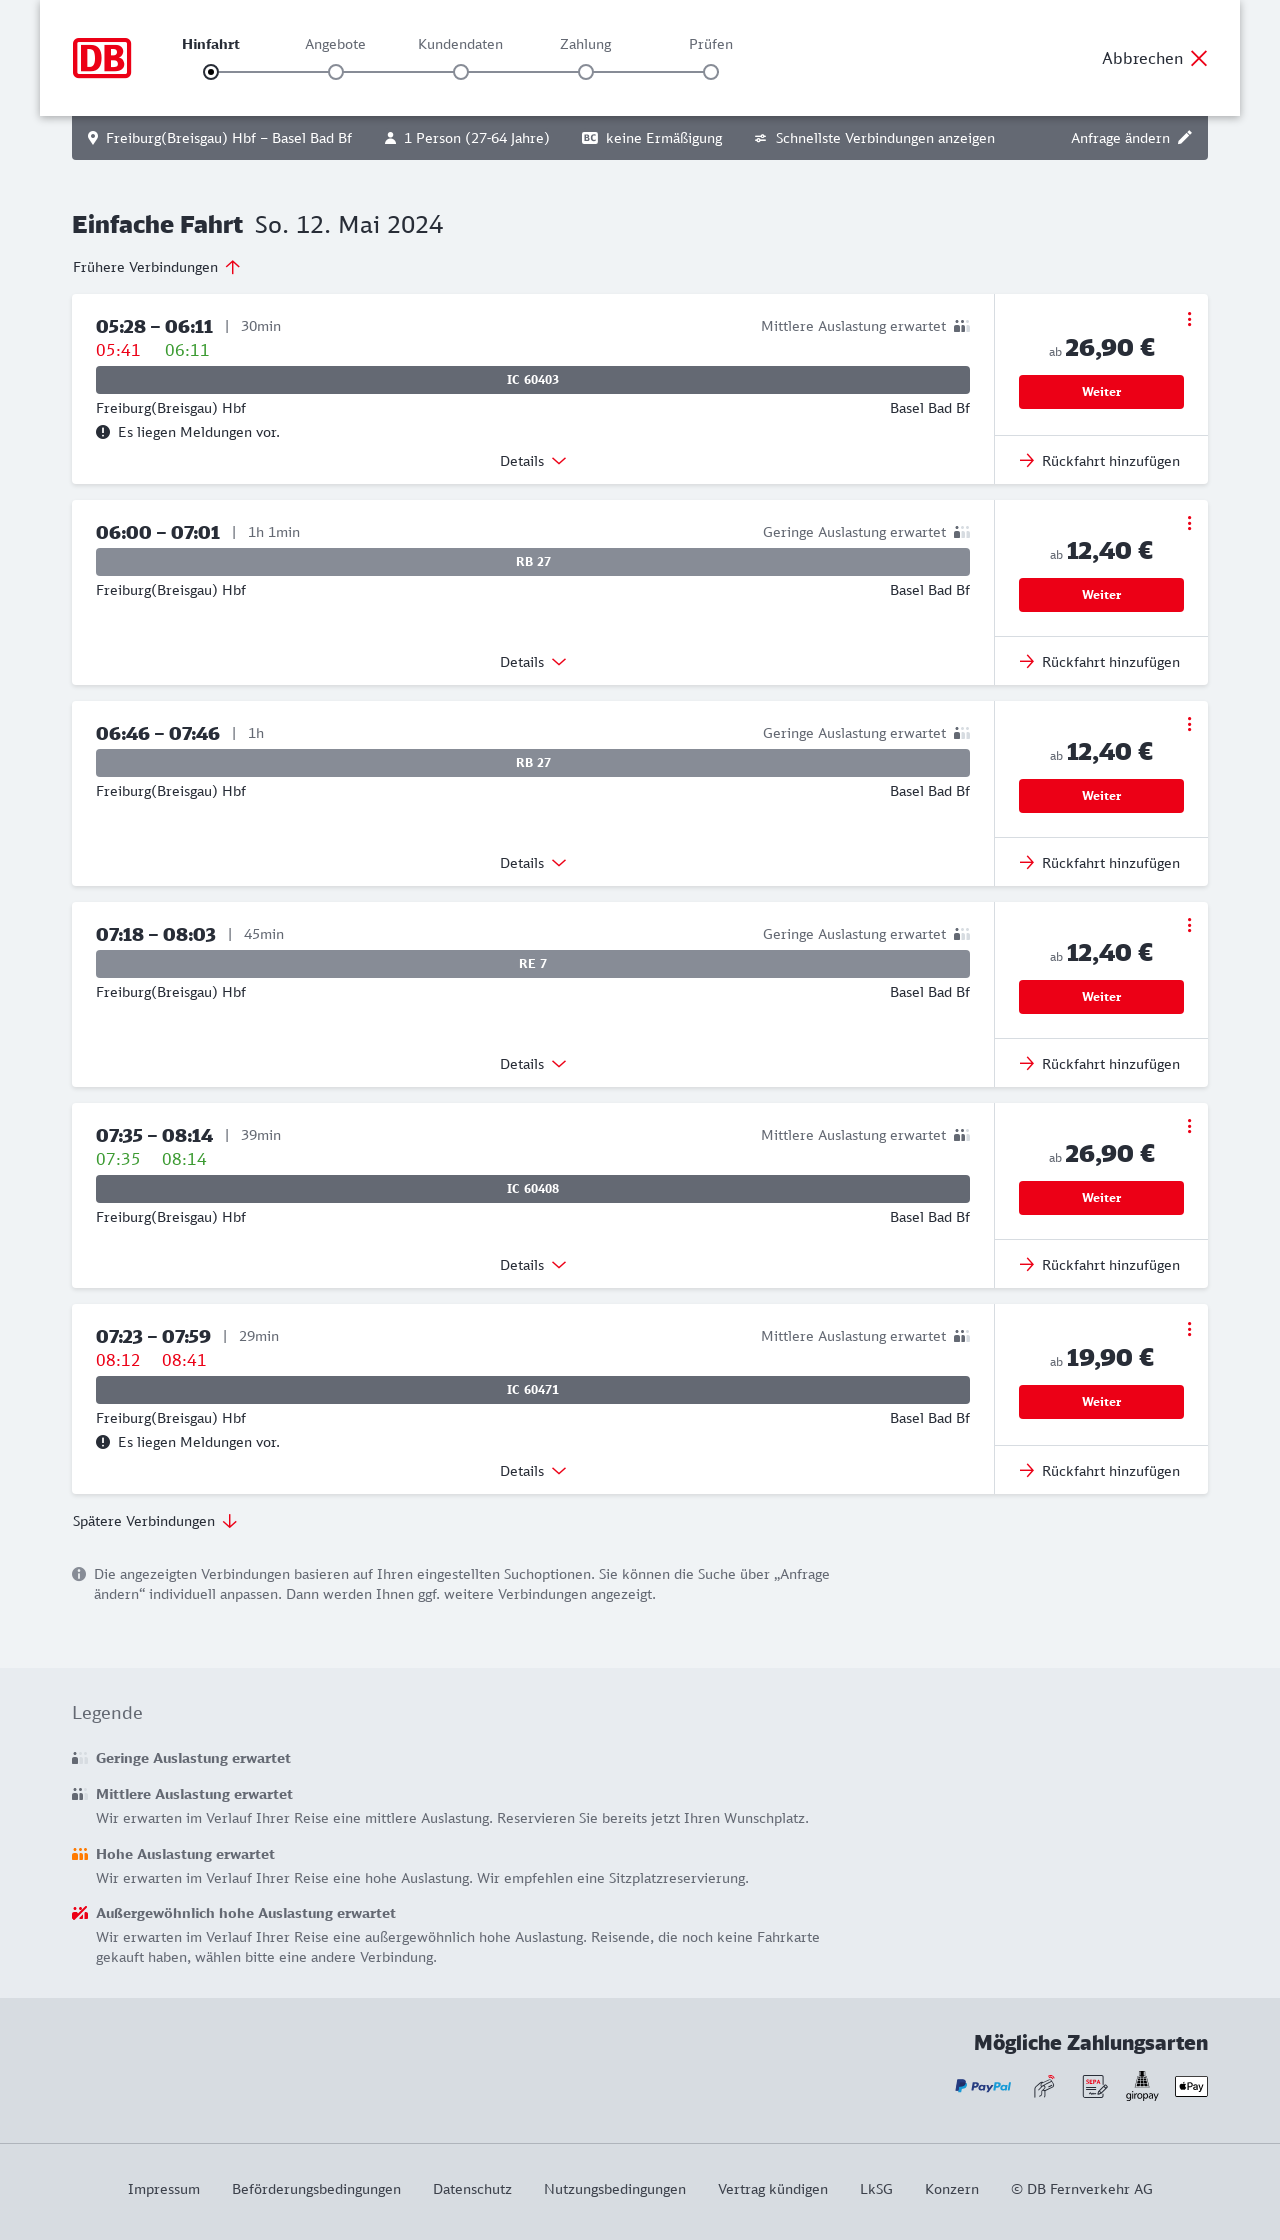
Task: Click warning icon on IC 60471 connection
Action: 103,1442
